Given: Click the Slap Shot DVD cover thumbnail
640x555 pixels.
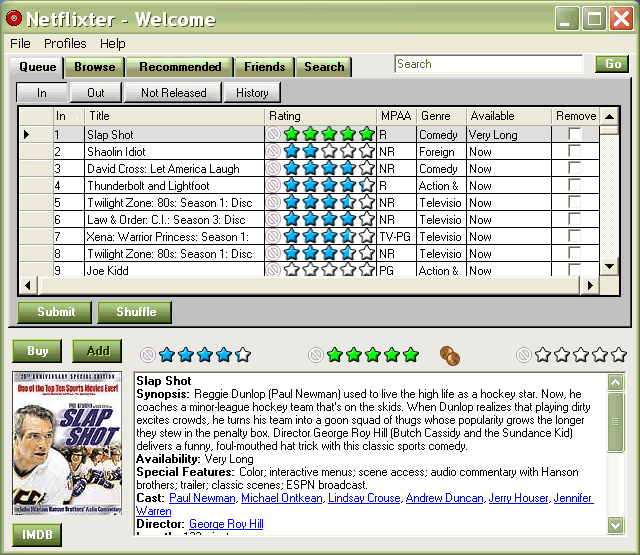Looking at the screenshot, I should [67, 443].
